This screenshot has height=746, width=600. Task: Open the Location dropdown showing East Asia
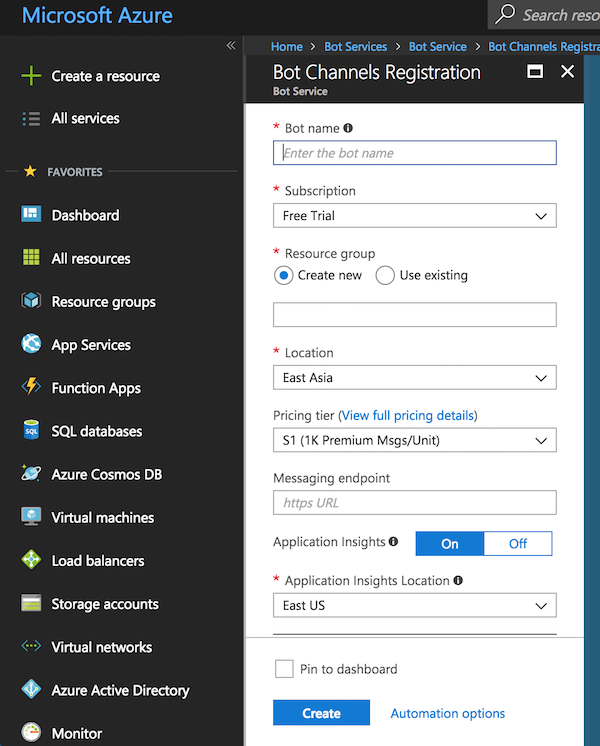click(414, 377)
